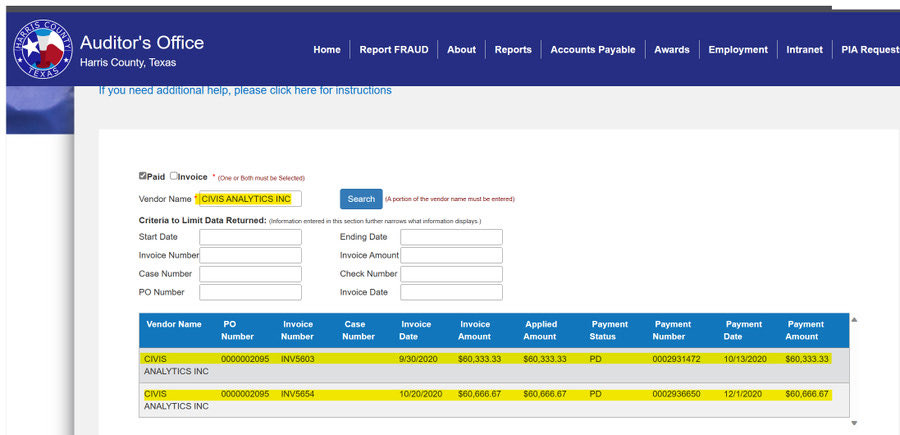The width and height of the screenshot is (900, 435).
Task: Select the Case Number field
Action: pyautogui.click(x=250, y=274)
